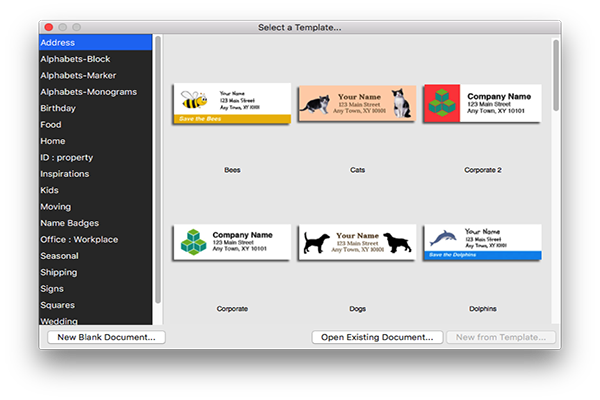The image size is (600, 400).
Task: Open the Office : Workplace category
Action: [95, 240]
